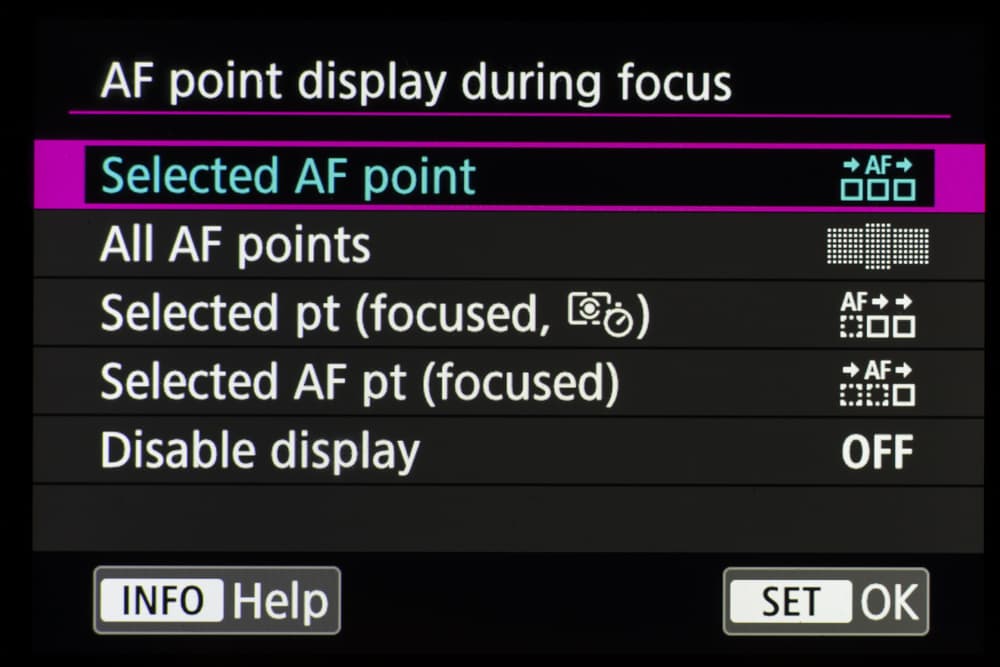This screenshot has height=667, width=1000.
Task: Open Help next to INFO
Action: [280, 601]
